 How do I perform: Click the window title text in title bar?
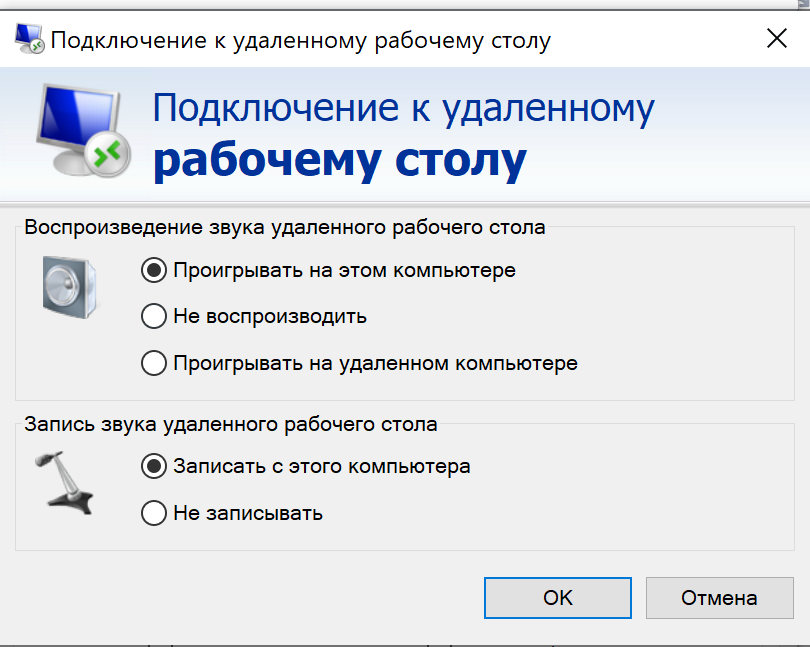click(x=301, y=41)
